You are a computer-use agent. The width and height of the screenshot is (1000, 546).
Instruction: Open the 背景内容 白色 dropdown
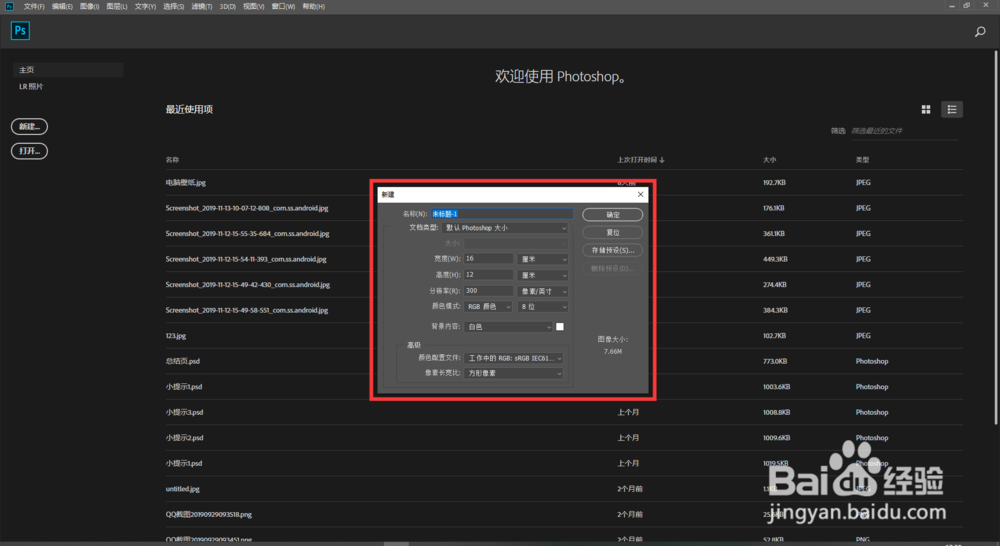[x=508, y=327]
